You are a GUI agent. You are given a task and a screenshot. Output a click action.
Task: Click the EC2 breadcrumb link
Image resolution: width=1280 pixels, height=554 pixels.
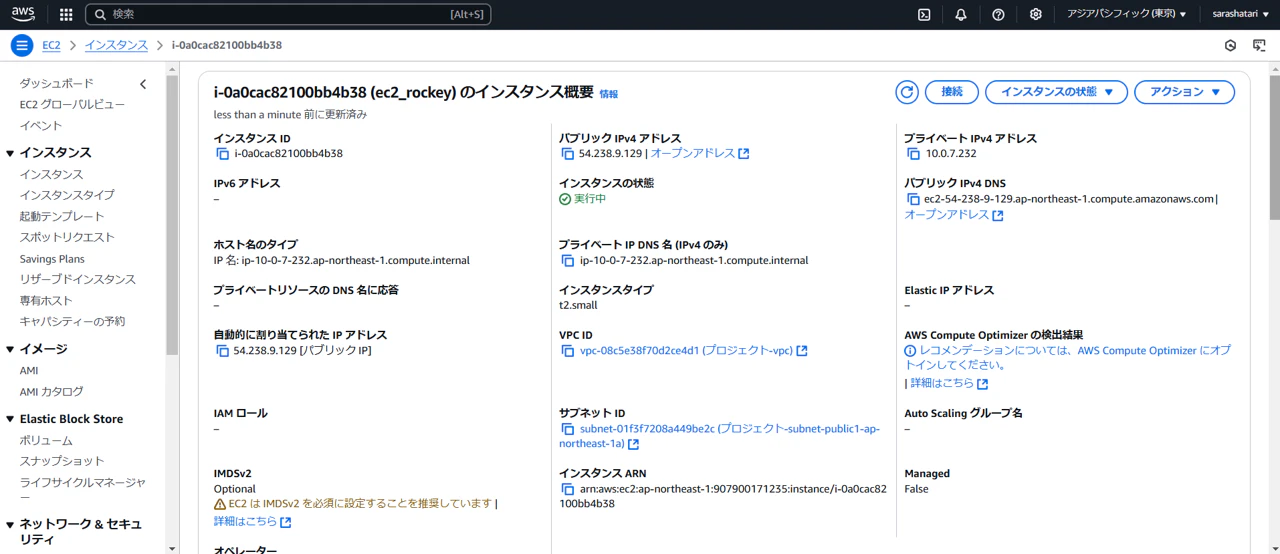51,45
